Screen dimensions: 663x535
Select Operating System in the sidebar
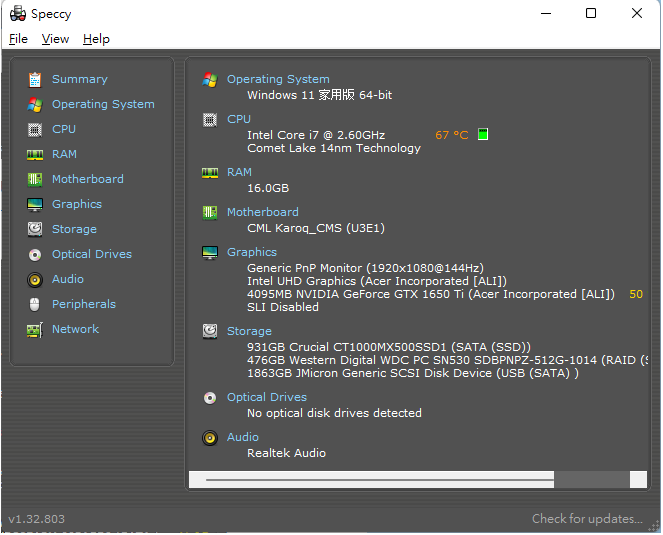tap(103, 104)
